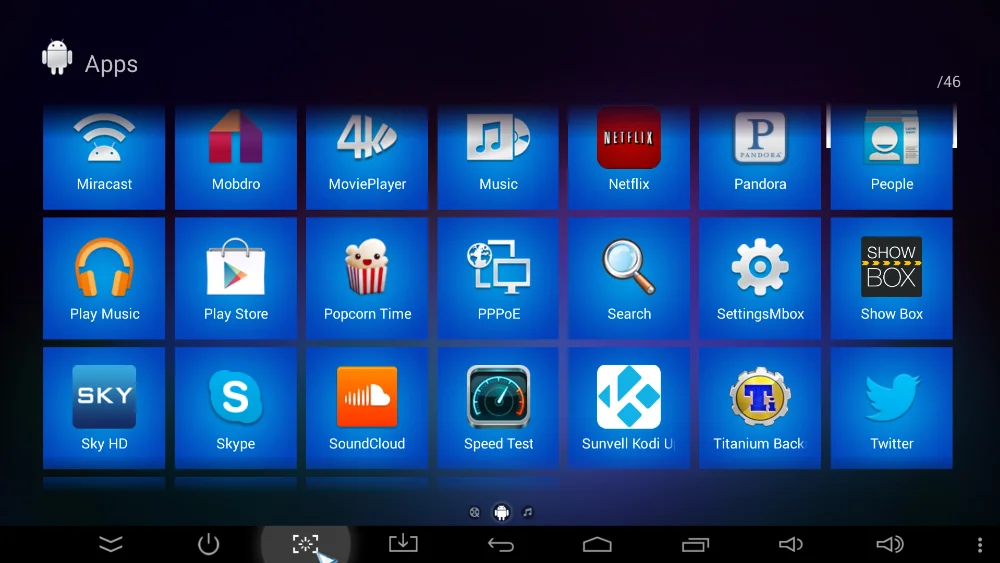The image size is (1000, 563).
Task: Open PPPoE network app
Action: pos(498,278)
